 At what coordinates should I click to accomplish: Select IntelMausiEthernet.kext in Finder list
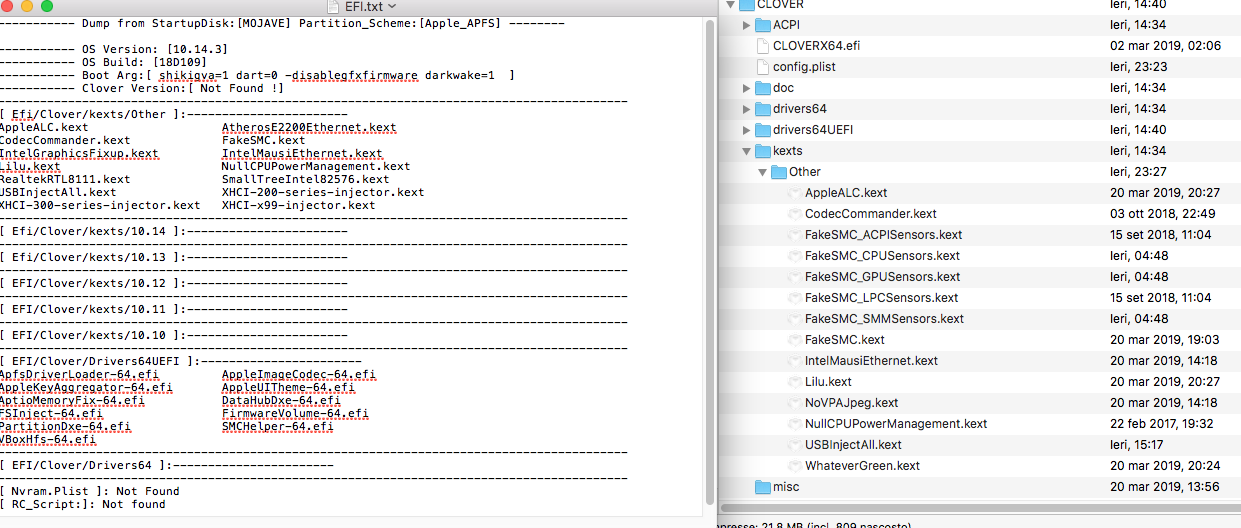coord(871,361)
